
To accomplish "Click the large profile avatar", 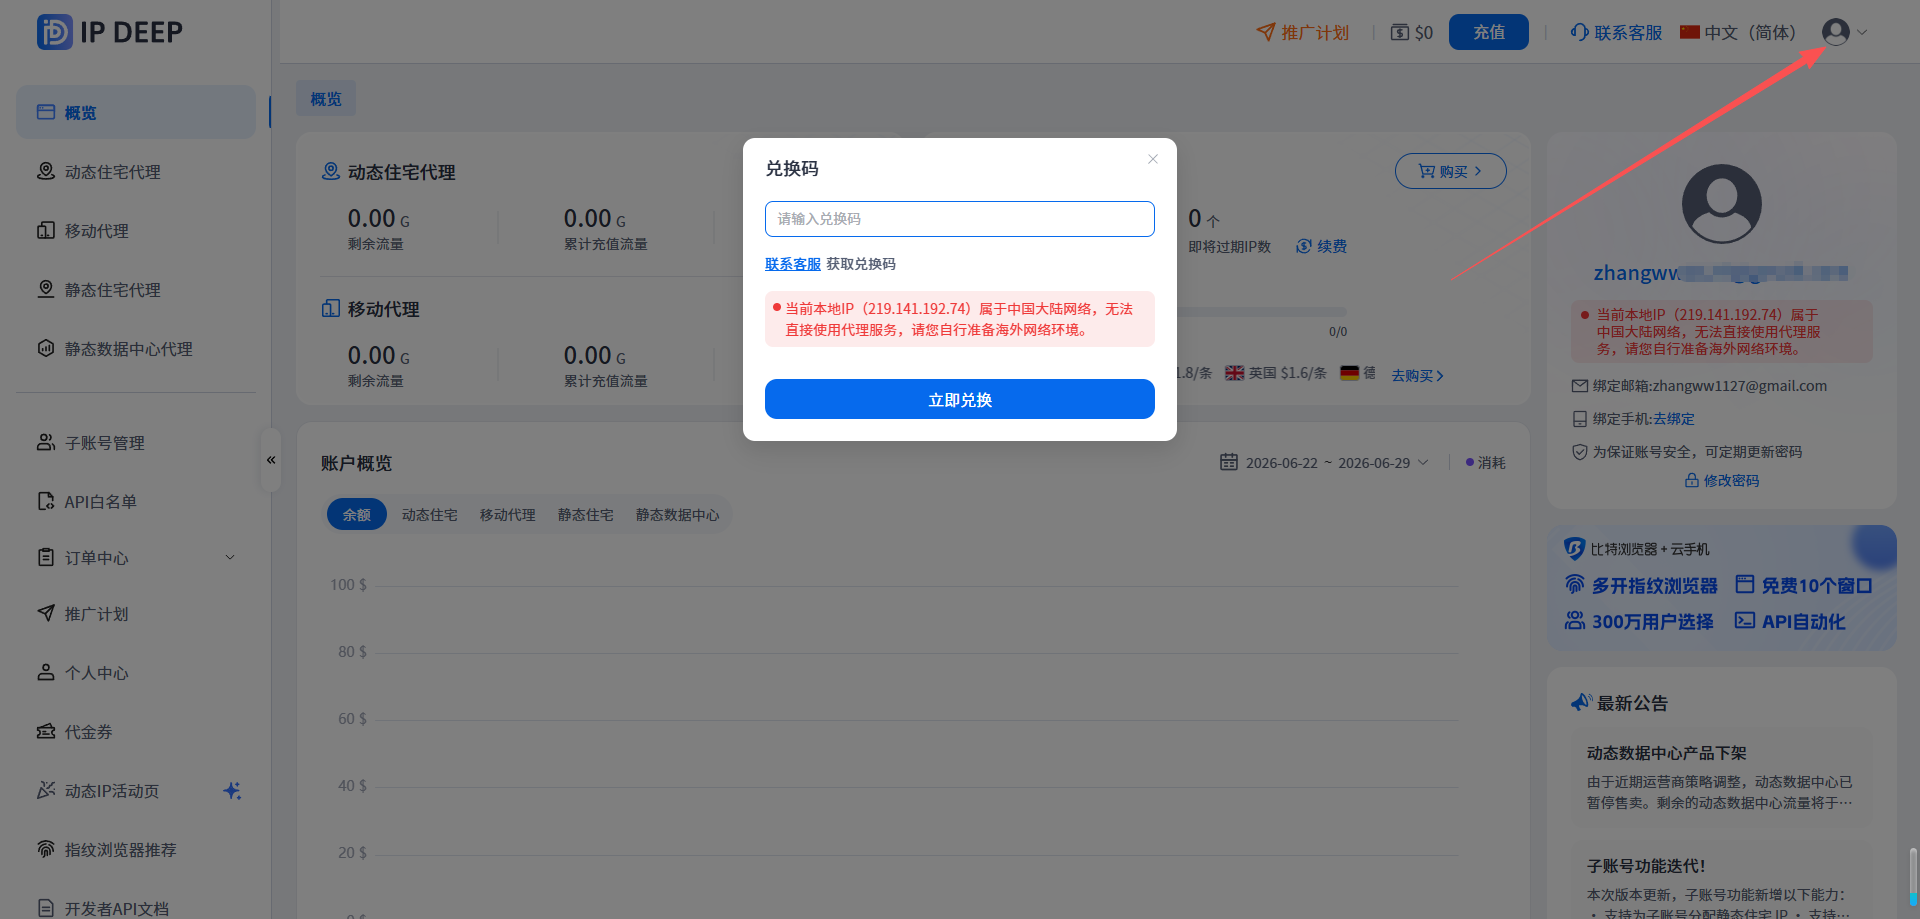I will coord(1722,204).
